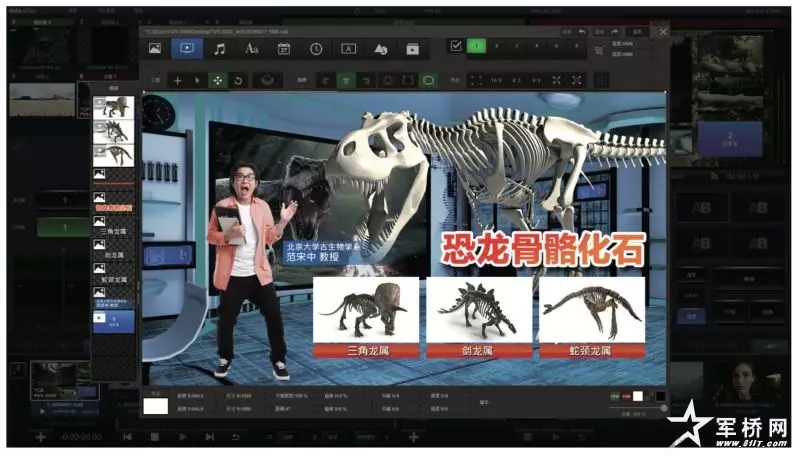Select the shapes tool icon
The width and height of the screenshot is (800, 456).
click(x=381, y=48)
